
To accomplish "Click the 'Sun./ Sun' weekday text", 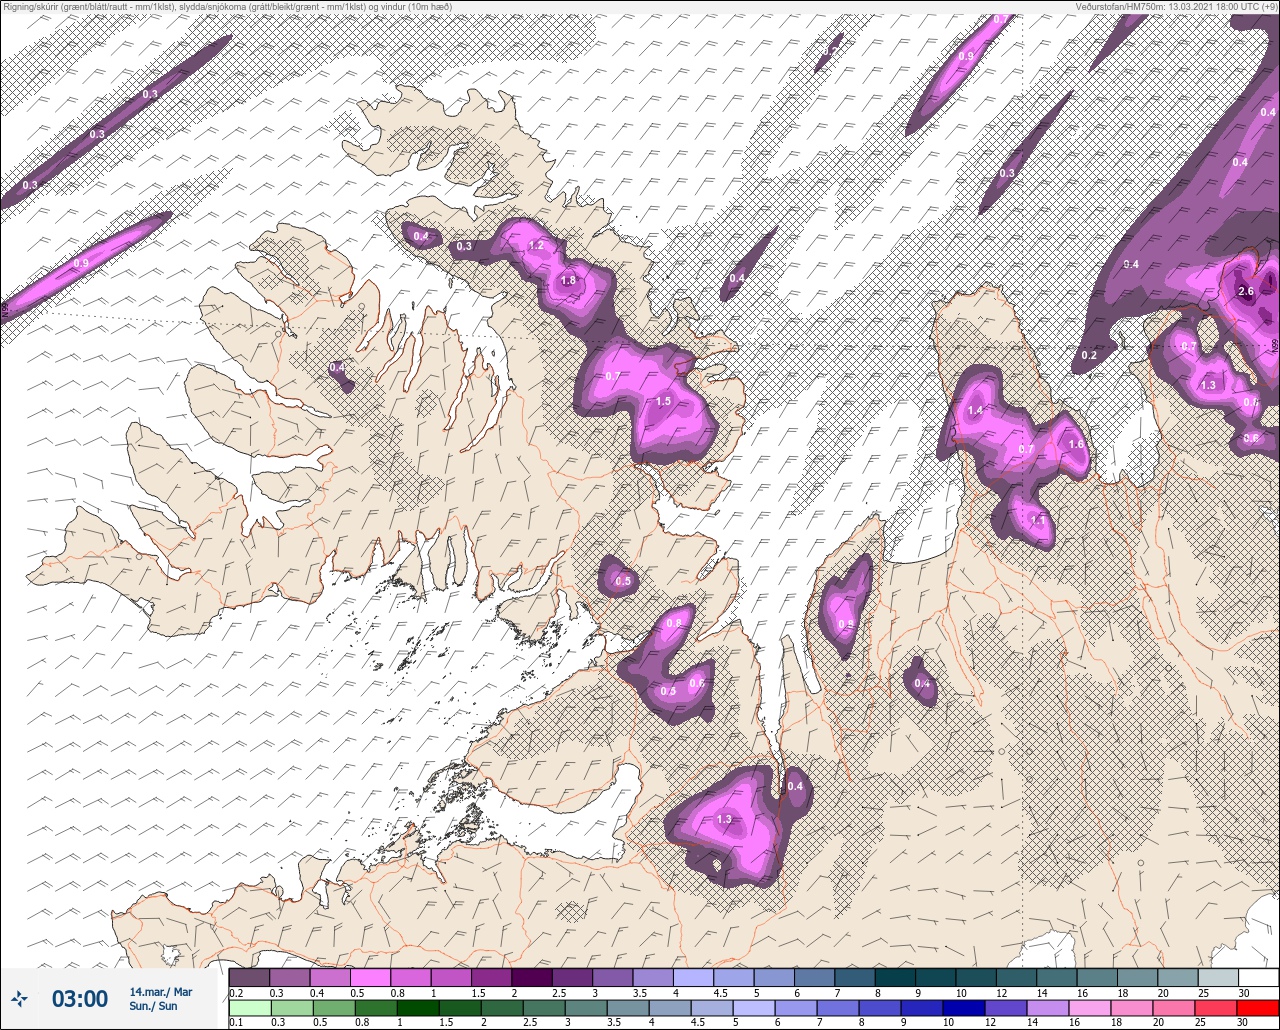I will [153, 1006].
